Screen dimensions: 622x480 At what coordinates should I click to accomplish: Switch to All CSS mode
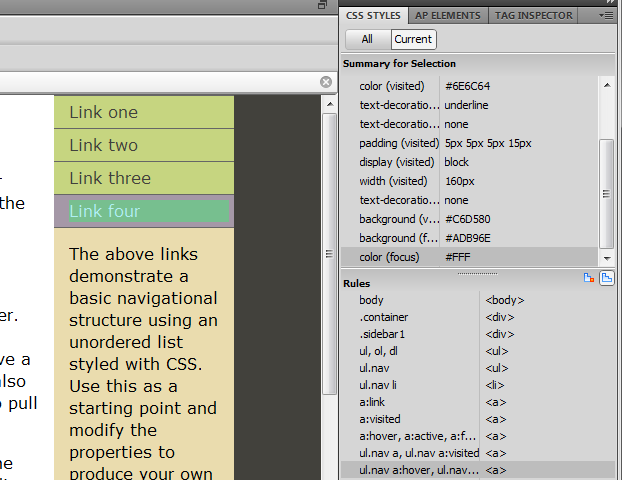click(367, 39)
